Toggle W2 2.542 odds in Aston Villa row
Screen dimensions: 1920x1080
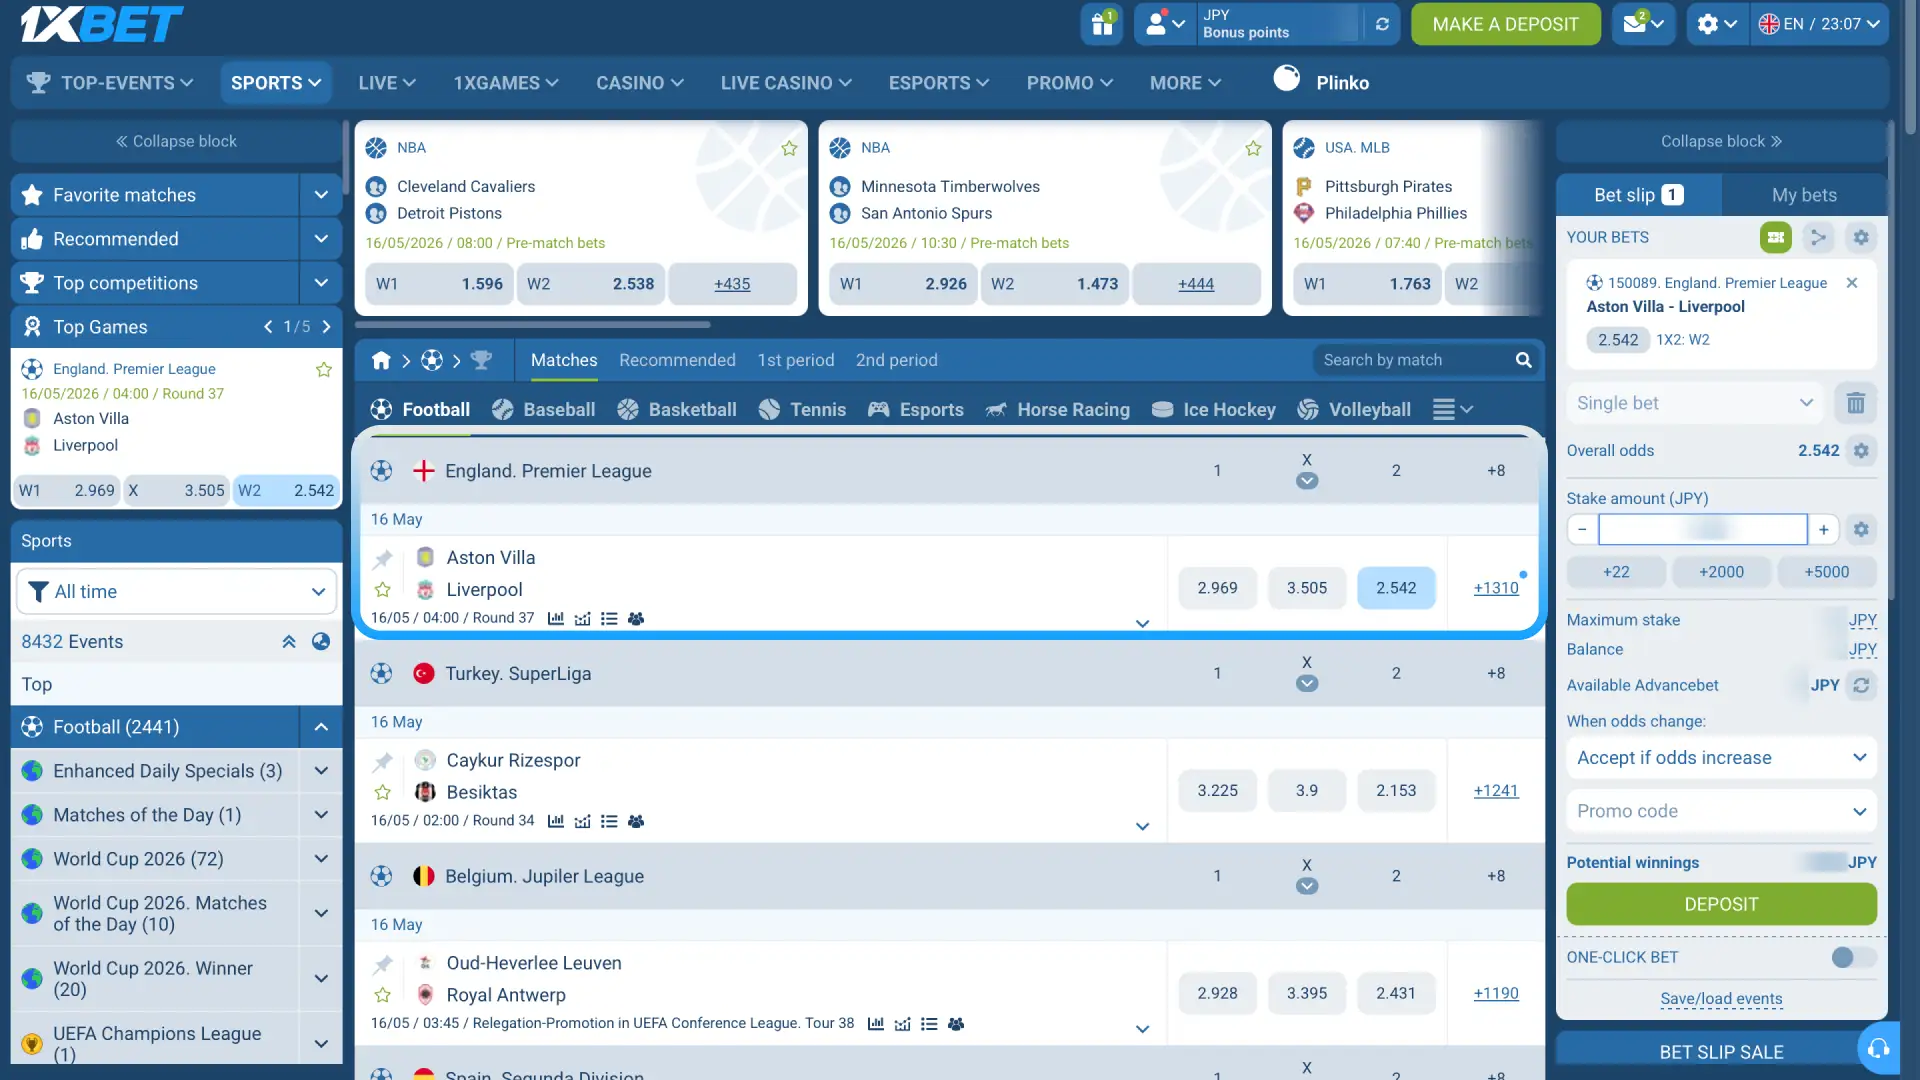click(x=1396, y=588)
